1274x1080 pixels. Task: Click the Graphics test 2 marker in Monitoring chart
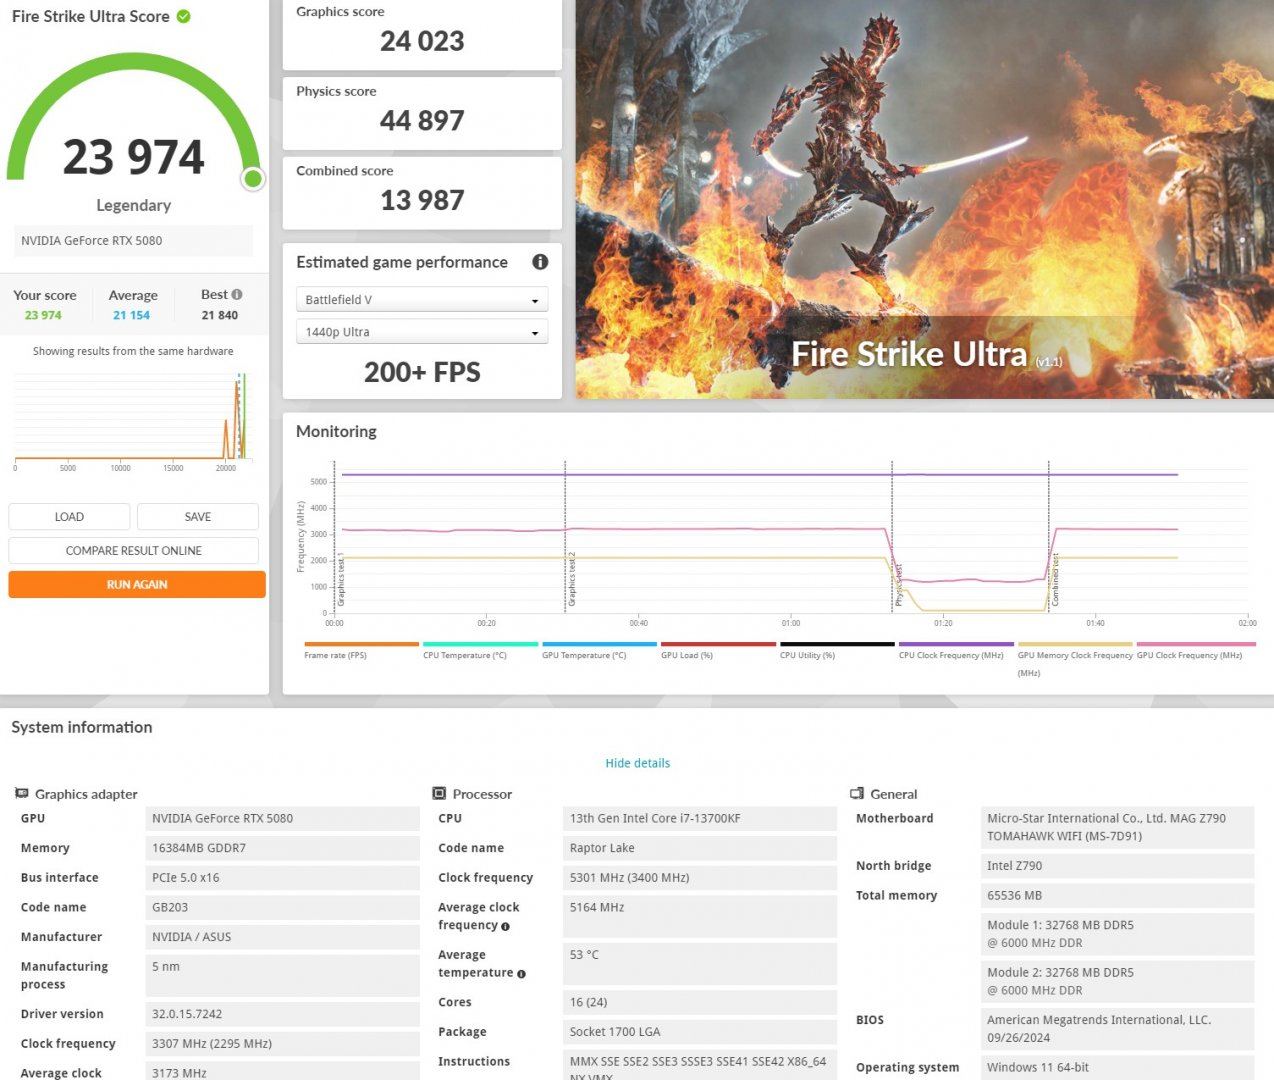point(572,580)
